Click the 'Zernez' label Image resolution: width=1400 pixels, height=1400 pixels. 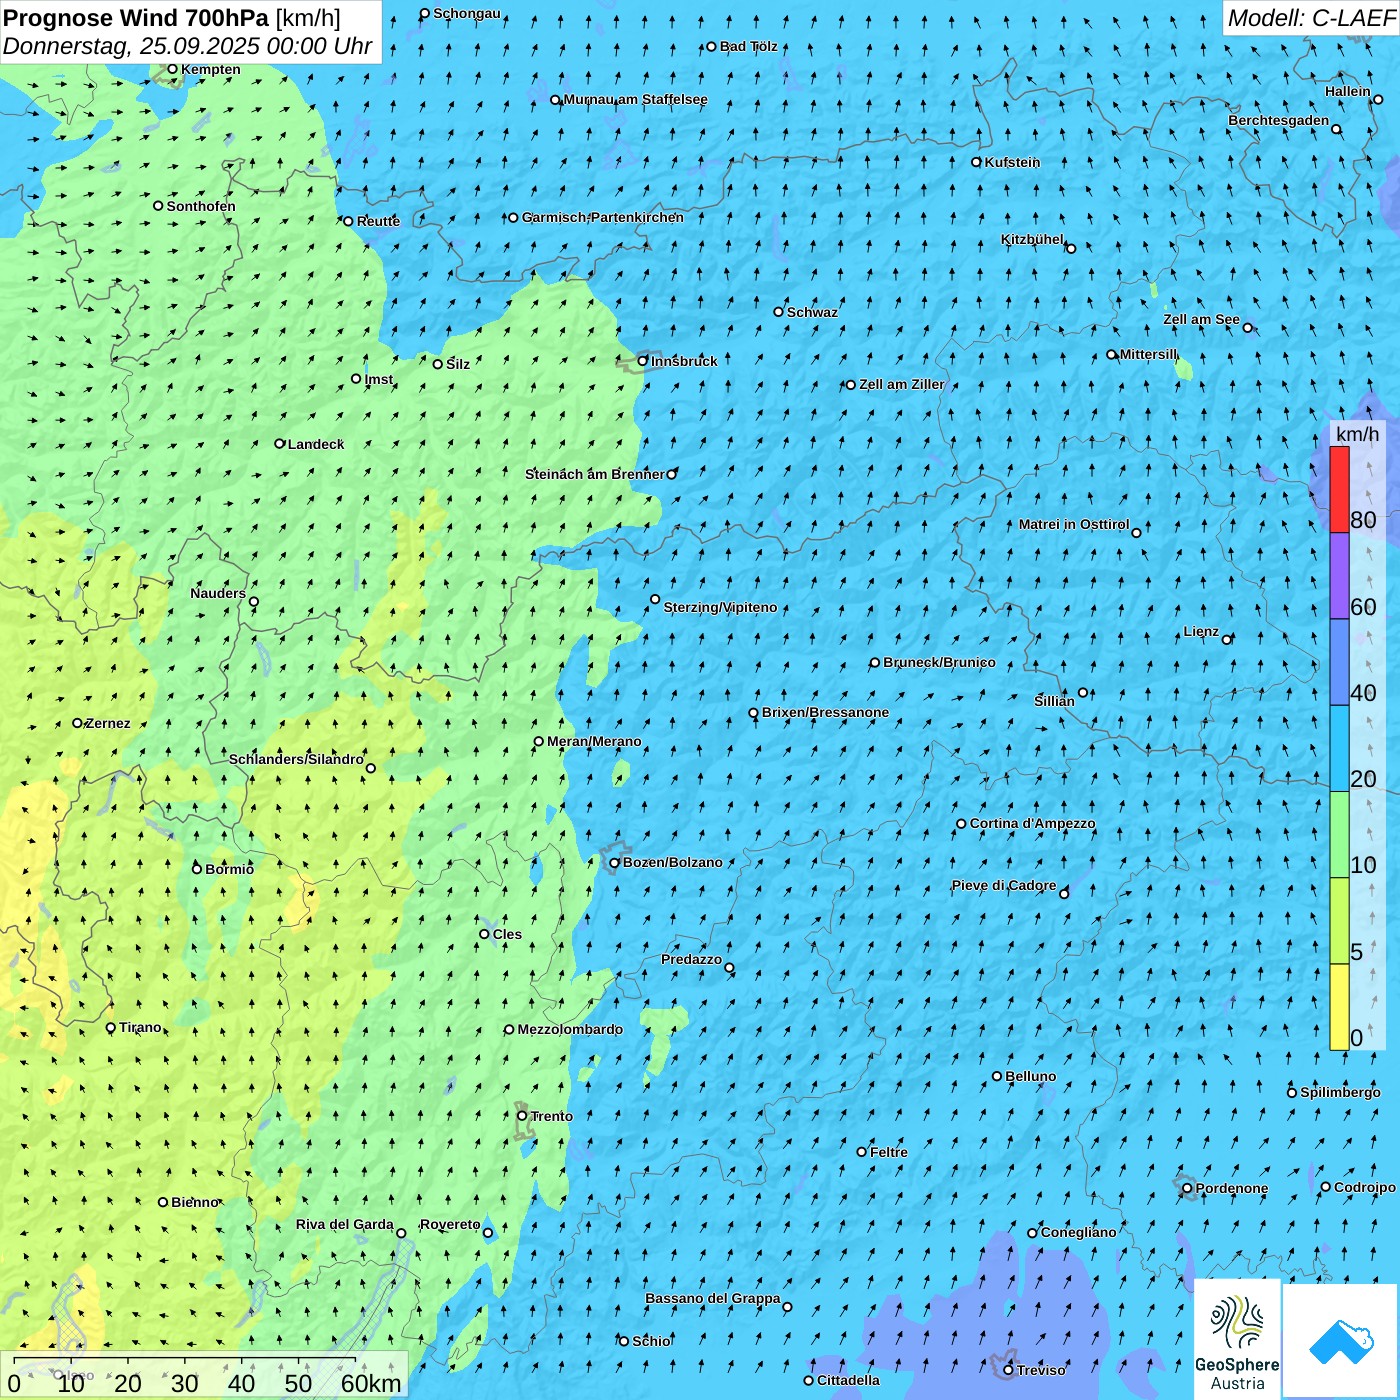tap(108, 723)
